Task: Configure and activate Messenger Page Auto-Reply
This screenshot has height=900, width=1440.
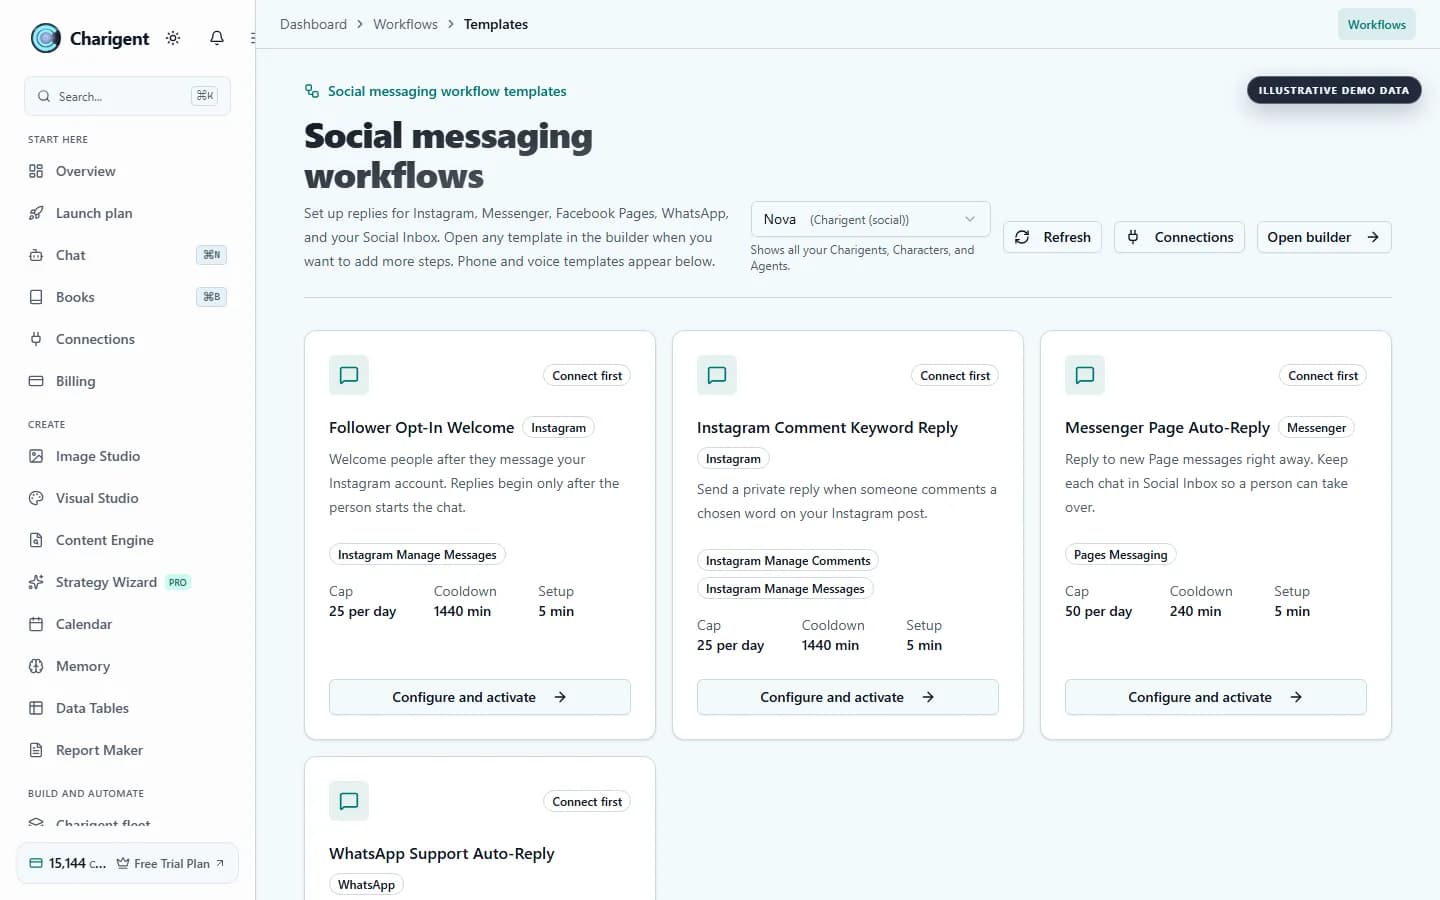Action: (x=1216, y=697)
